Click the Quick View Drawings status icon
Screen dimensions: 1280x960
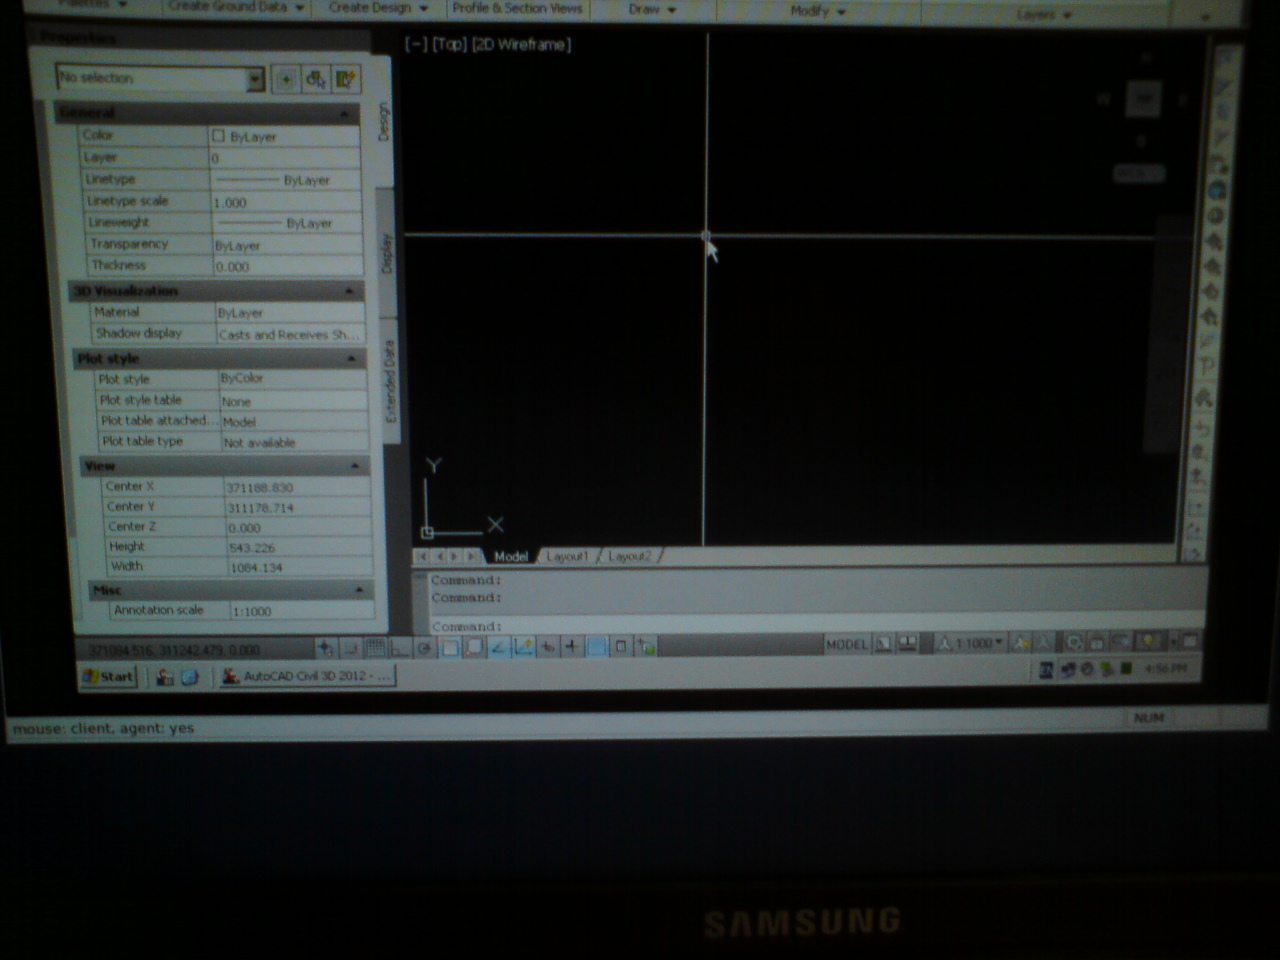tap(908, 644)
